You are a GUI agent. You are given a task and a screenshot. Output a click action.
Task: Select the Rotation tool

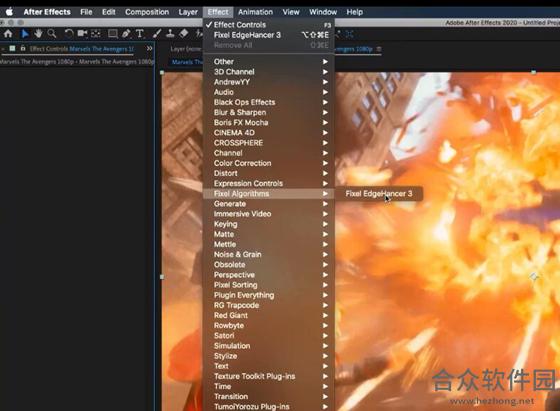pyautogui.click(x=69, y=34)
